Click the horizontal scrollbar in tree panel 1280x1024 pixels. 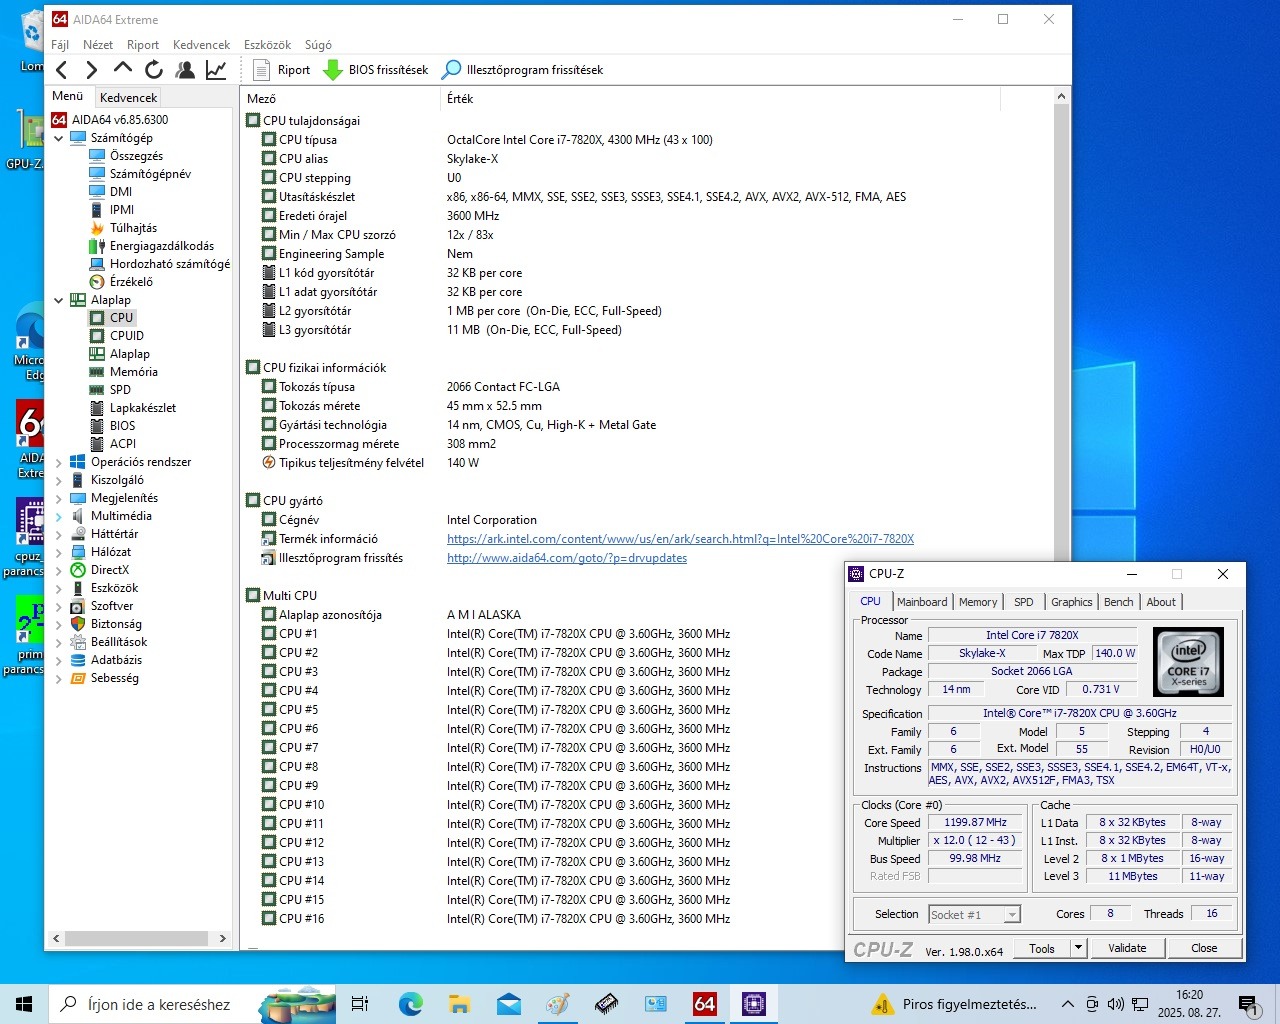139,938
